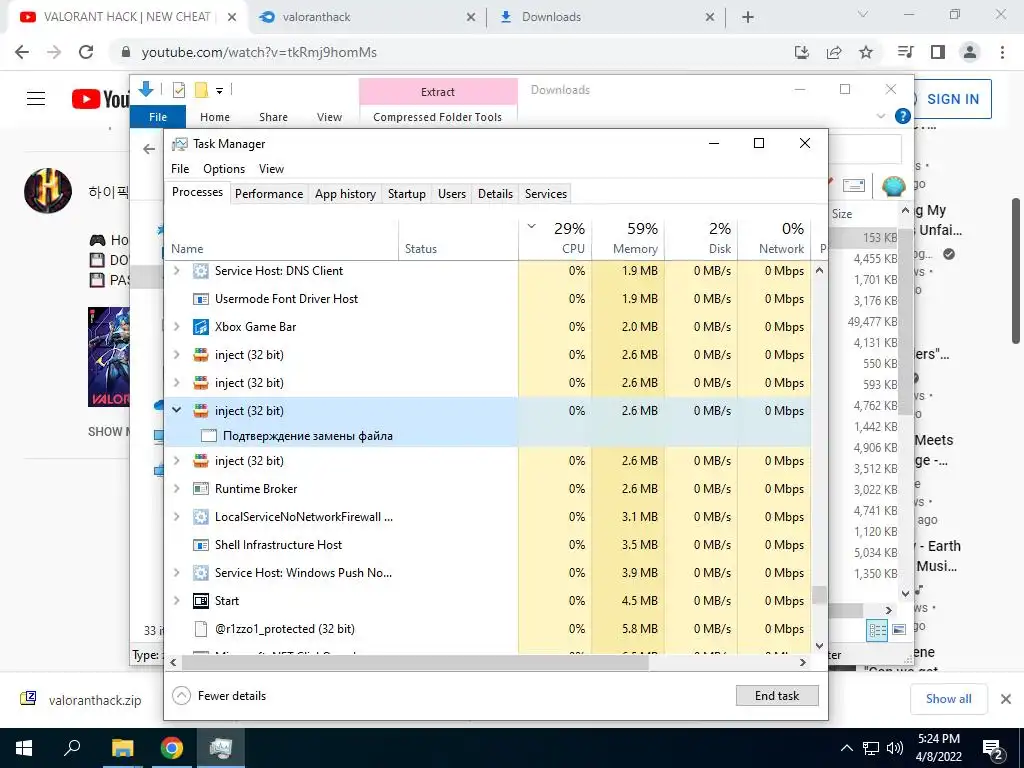Image resolution: width=1024 pixels, height=768 pixels.
Task: Expand the Runtime Broker process
Action: [x=176, y=488]
